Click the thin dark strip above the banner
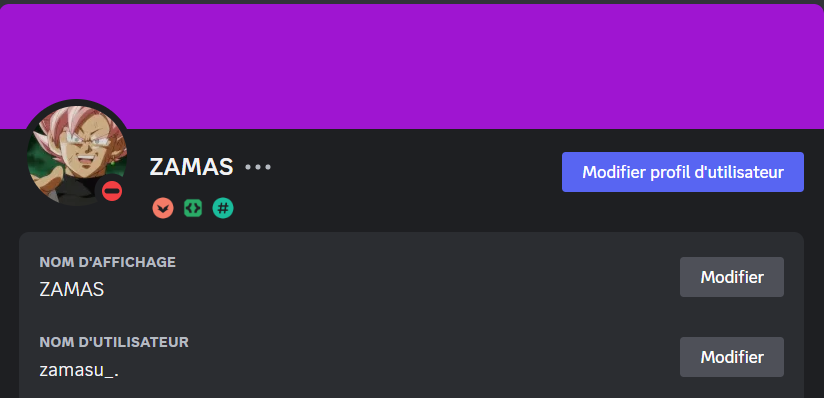Screen dimensions: 824x398 point(412,2)
